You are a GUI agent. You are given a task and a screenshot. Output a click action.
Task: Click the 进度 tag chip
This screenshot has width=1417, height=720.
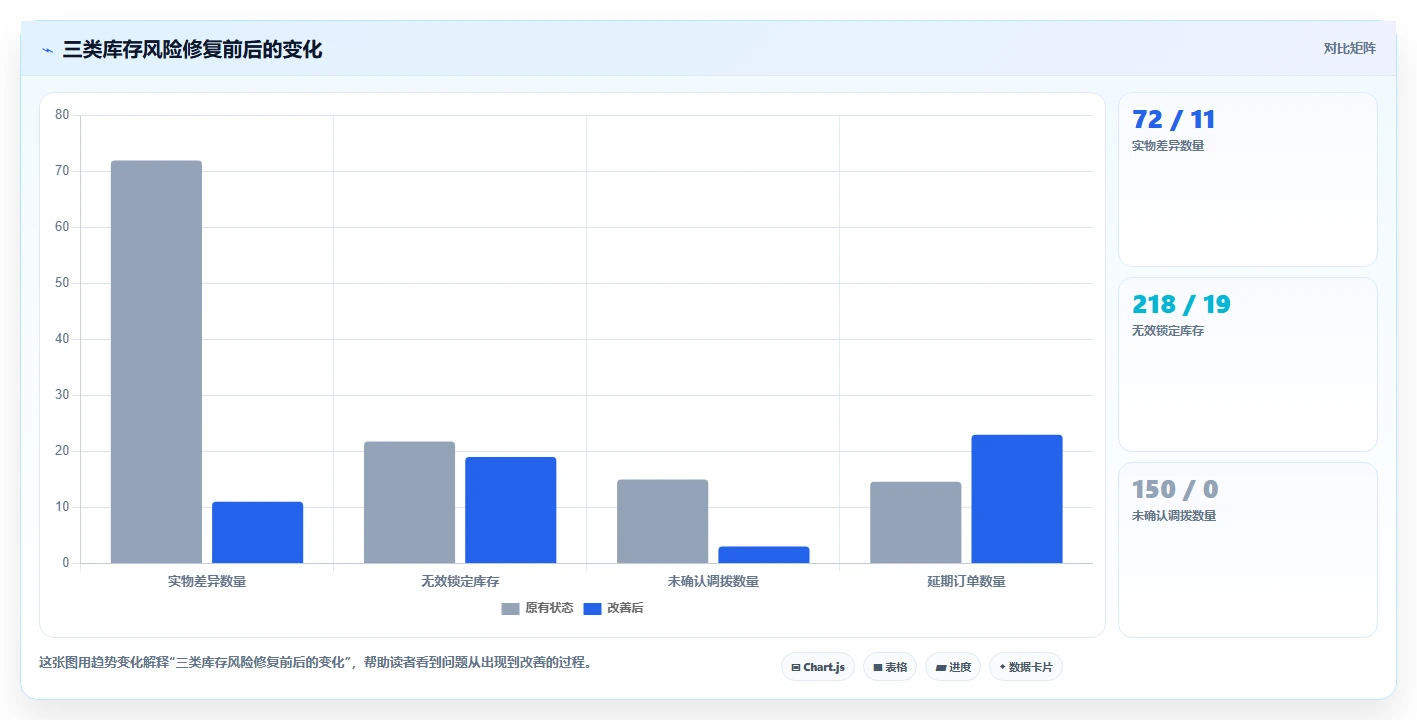(x=953, y=667)
